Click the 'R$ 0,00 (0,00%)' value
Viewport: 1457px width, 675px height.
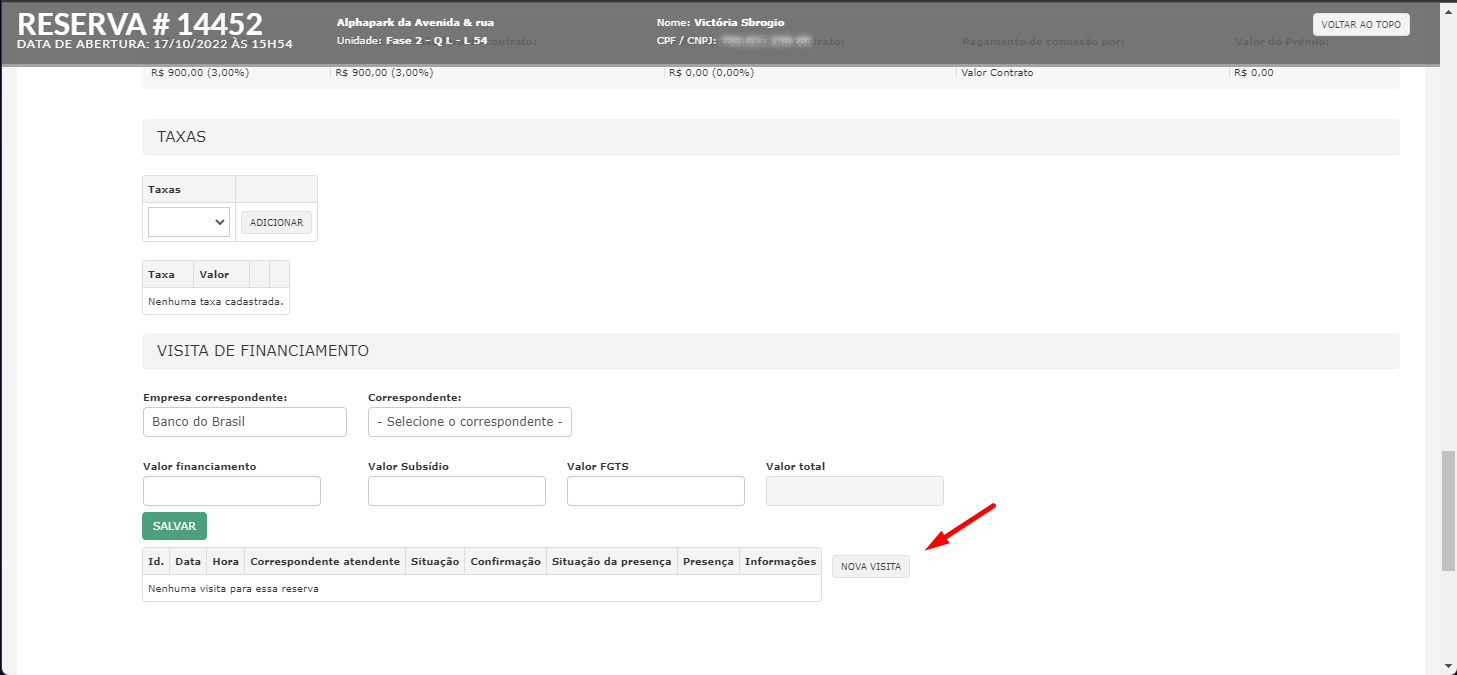coord(711,73)
